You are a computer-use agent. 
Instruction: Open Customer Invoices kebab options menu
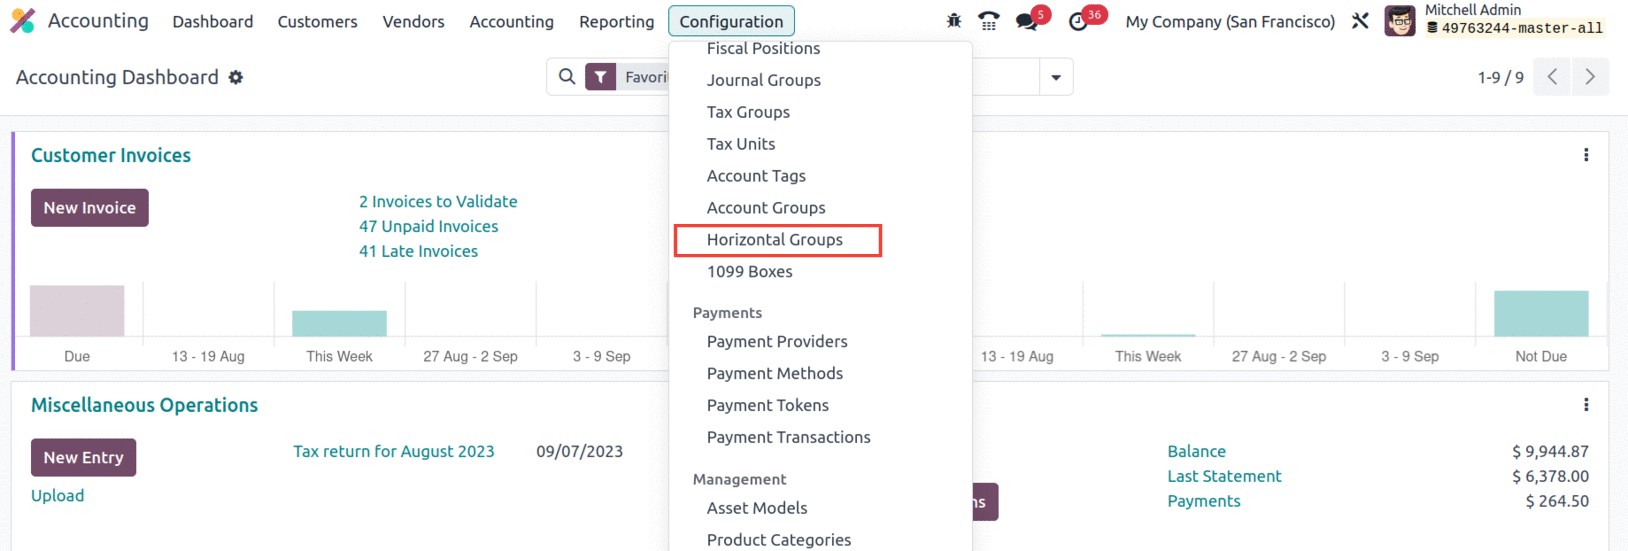(x=1586, y=155)
